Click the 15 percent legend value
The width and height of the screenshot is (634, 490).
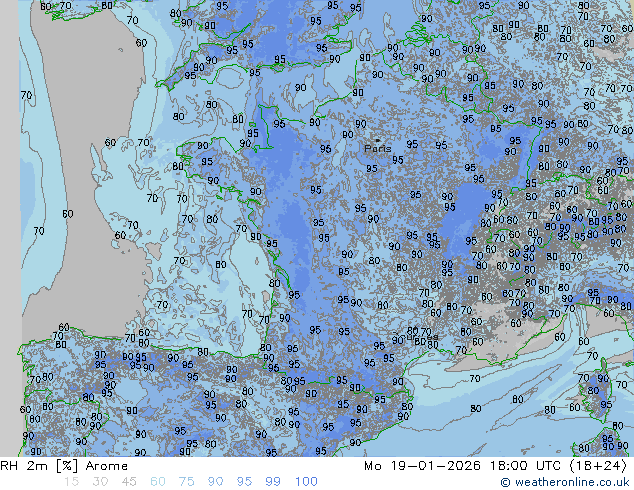[x=71, y=482]
